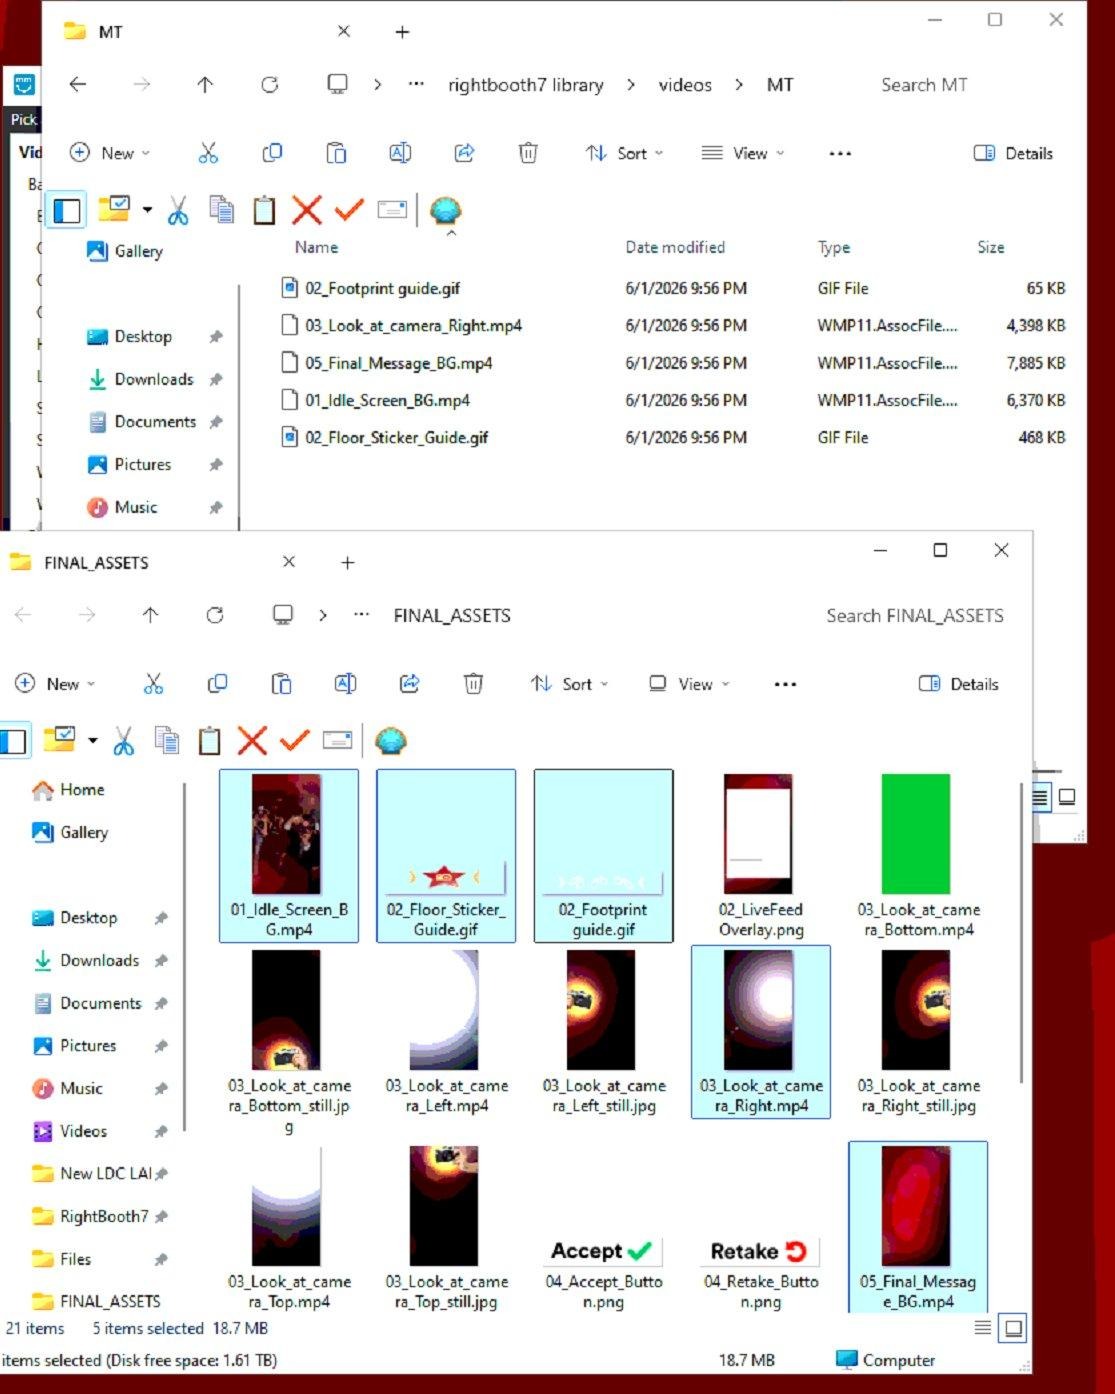Click red X delete icon in MT classic toolbar
Viewport: 1115px width, 1394px height.
(307, 210)
